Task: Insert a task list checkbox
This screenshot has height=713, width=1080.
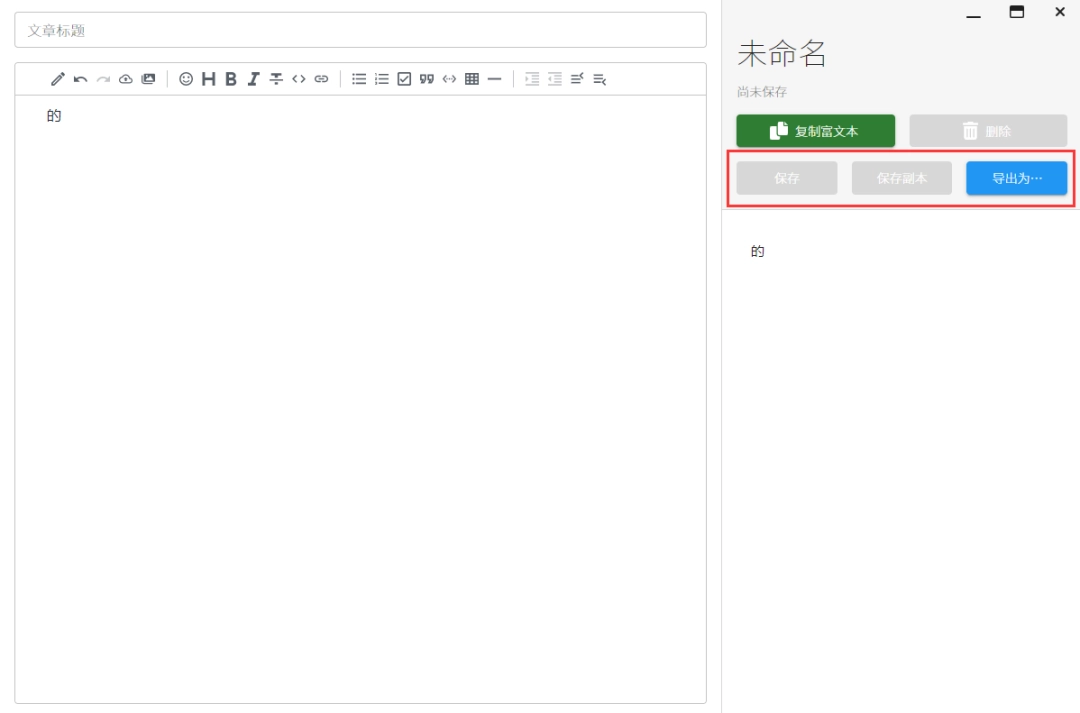Action: (404, 79)
